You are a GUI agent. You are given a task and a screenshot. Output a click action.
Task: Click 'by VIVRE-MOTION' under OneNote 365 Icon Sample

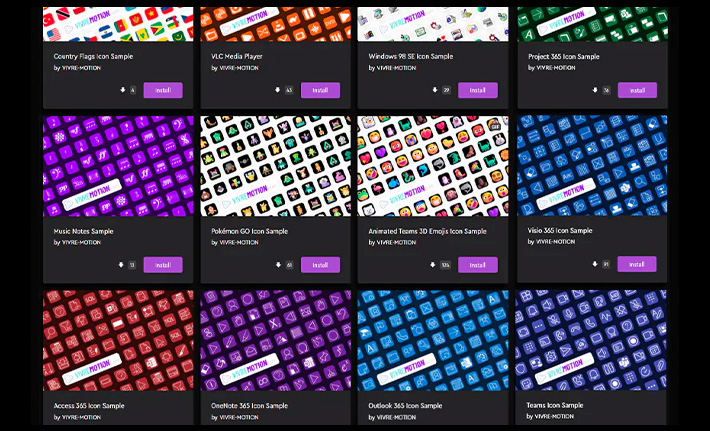pos(235,417)
